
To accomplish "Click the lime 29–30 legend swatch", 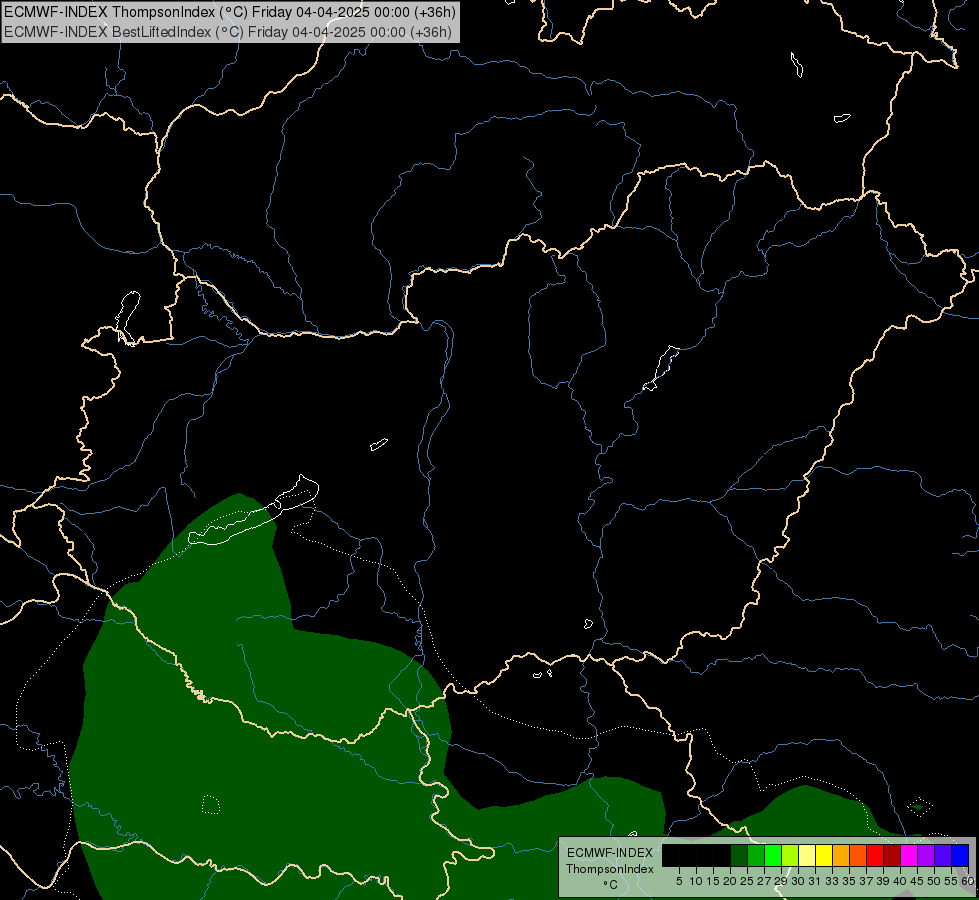I will [790, 855].
